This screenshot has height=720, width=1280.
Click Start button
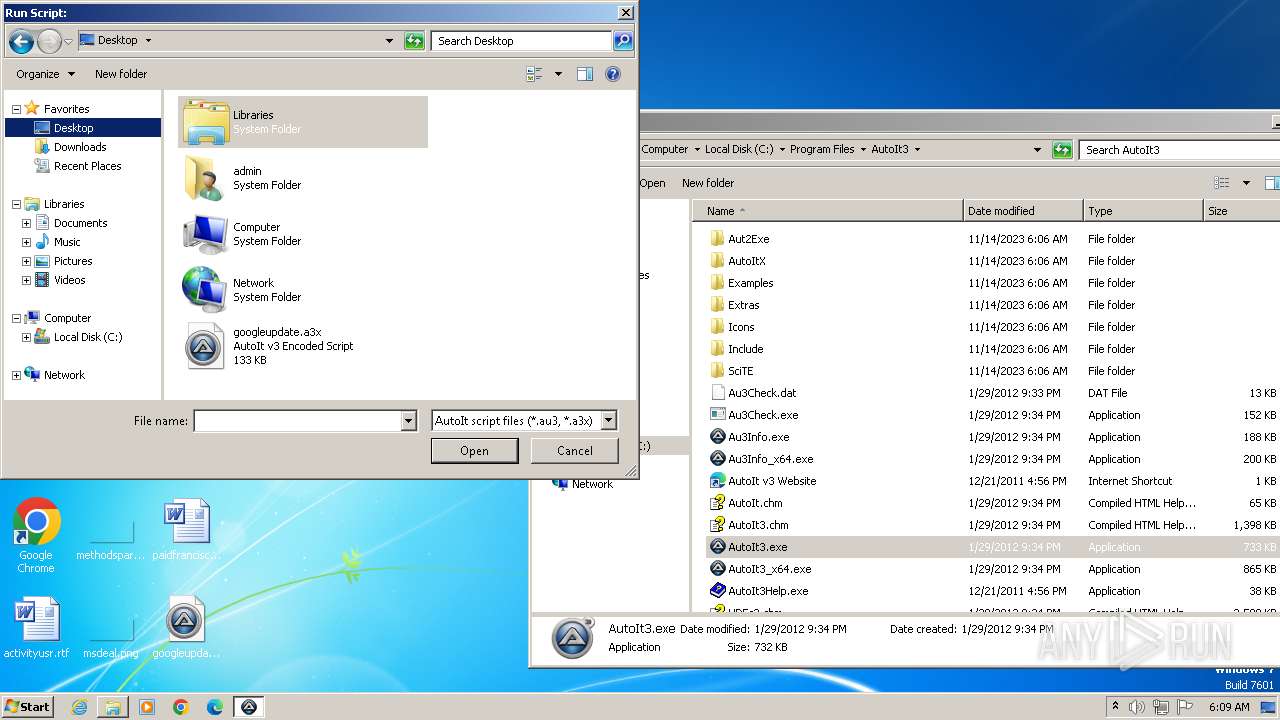click(x=27, y=706)
